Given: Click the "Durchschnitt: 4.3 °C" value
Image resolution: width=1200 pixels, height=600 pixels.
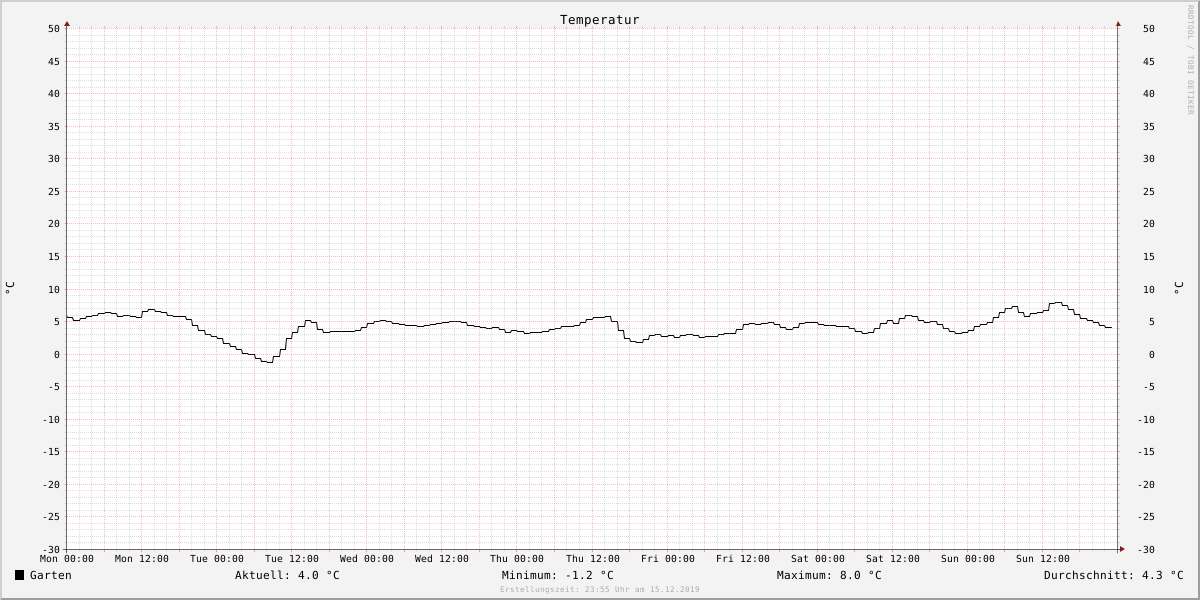Looking at the screenshot, I should (x=1113, y=575).
